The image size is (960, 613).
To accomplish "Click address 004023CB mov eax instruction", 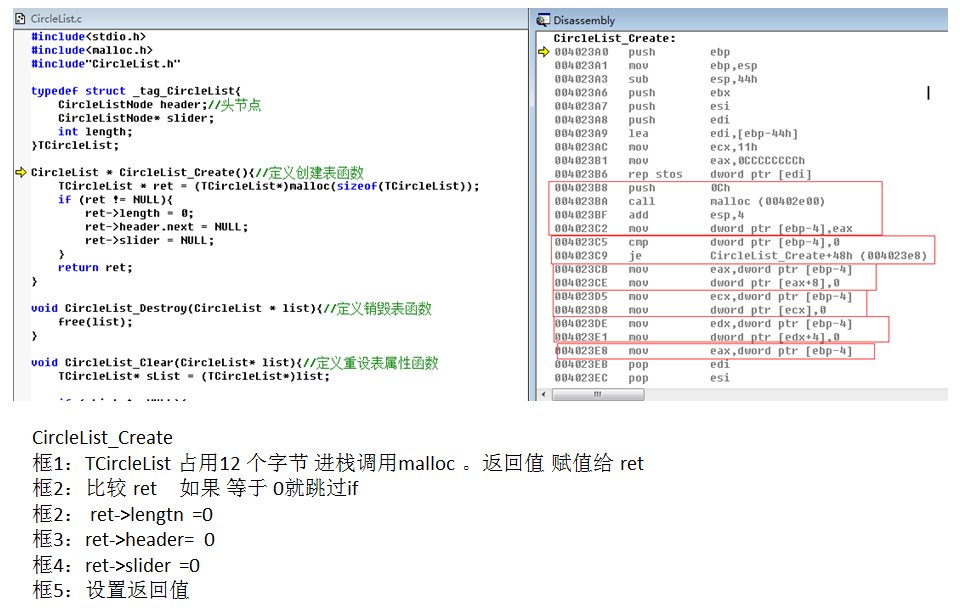I will (x=704, y=269).
